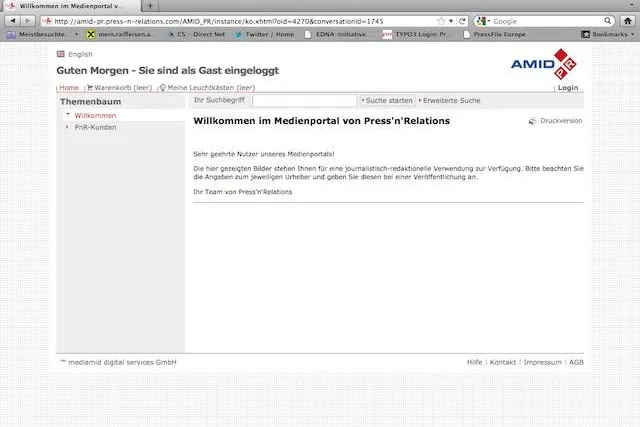Image resolution: width=640 pixels, height=427 pixels.
Task: Switch language to English
Action: [80, 54]
